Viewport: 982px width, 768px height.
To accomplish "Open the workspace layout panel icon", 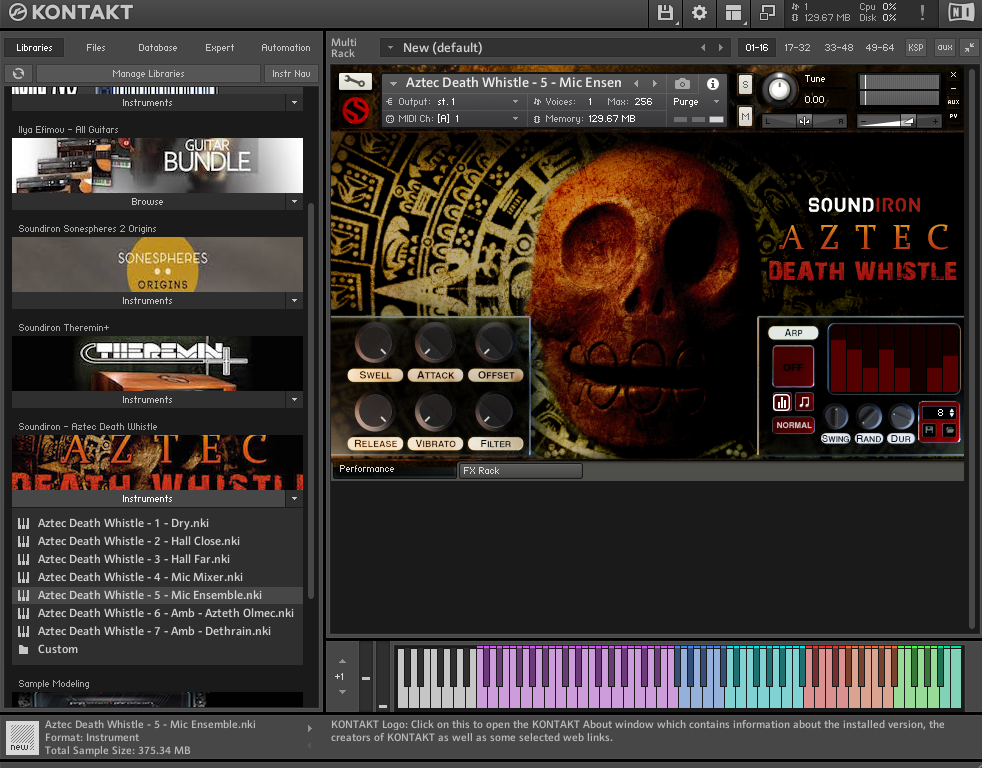I will [x=733, y=13].
